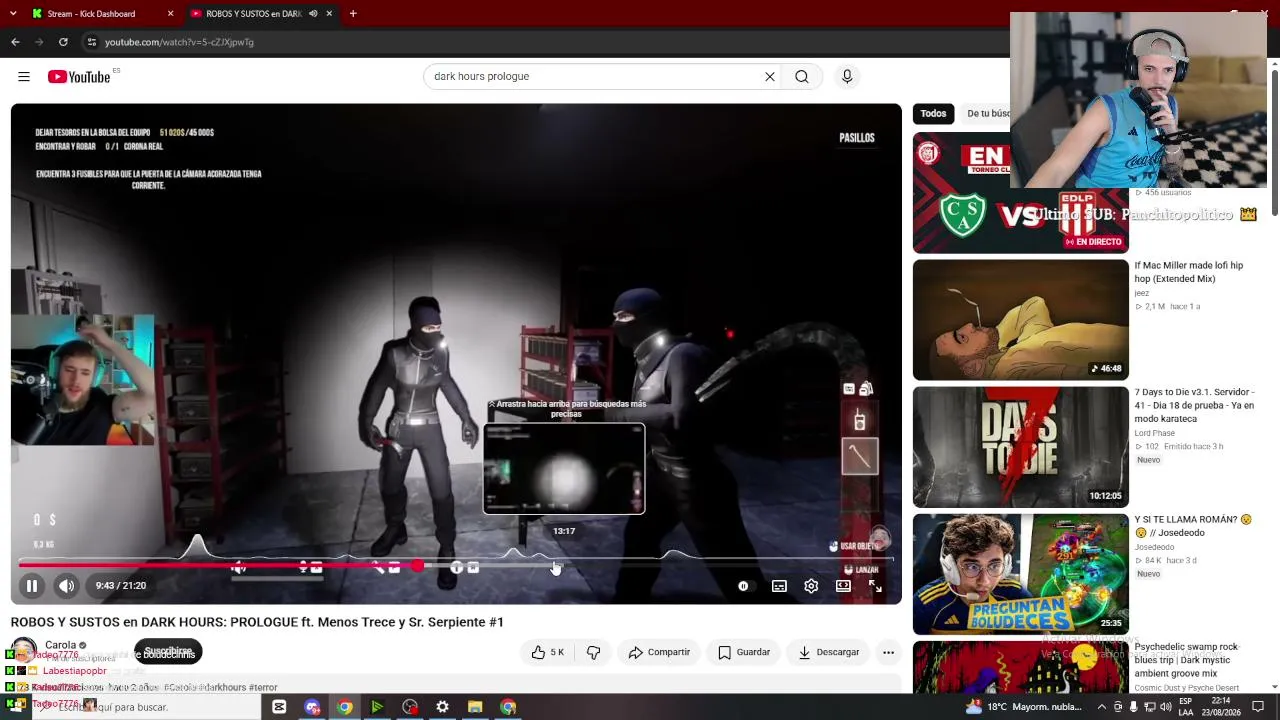Open the Mac Miller lofi hip hop thumbnail
The image size is (1280, 720).
coord(1020,320)
